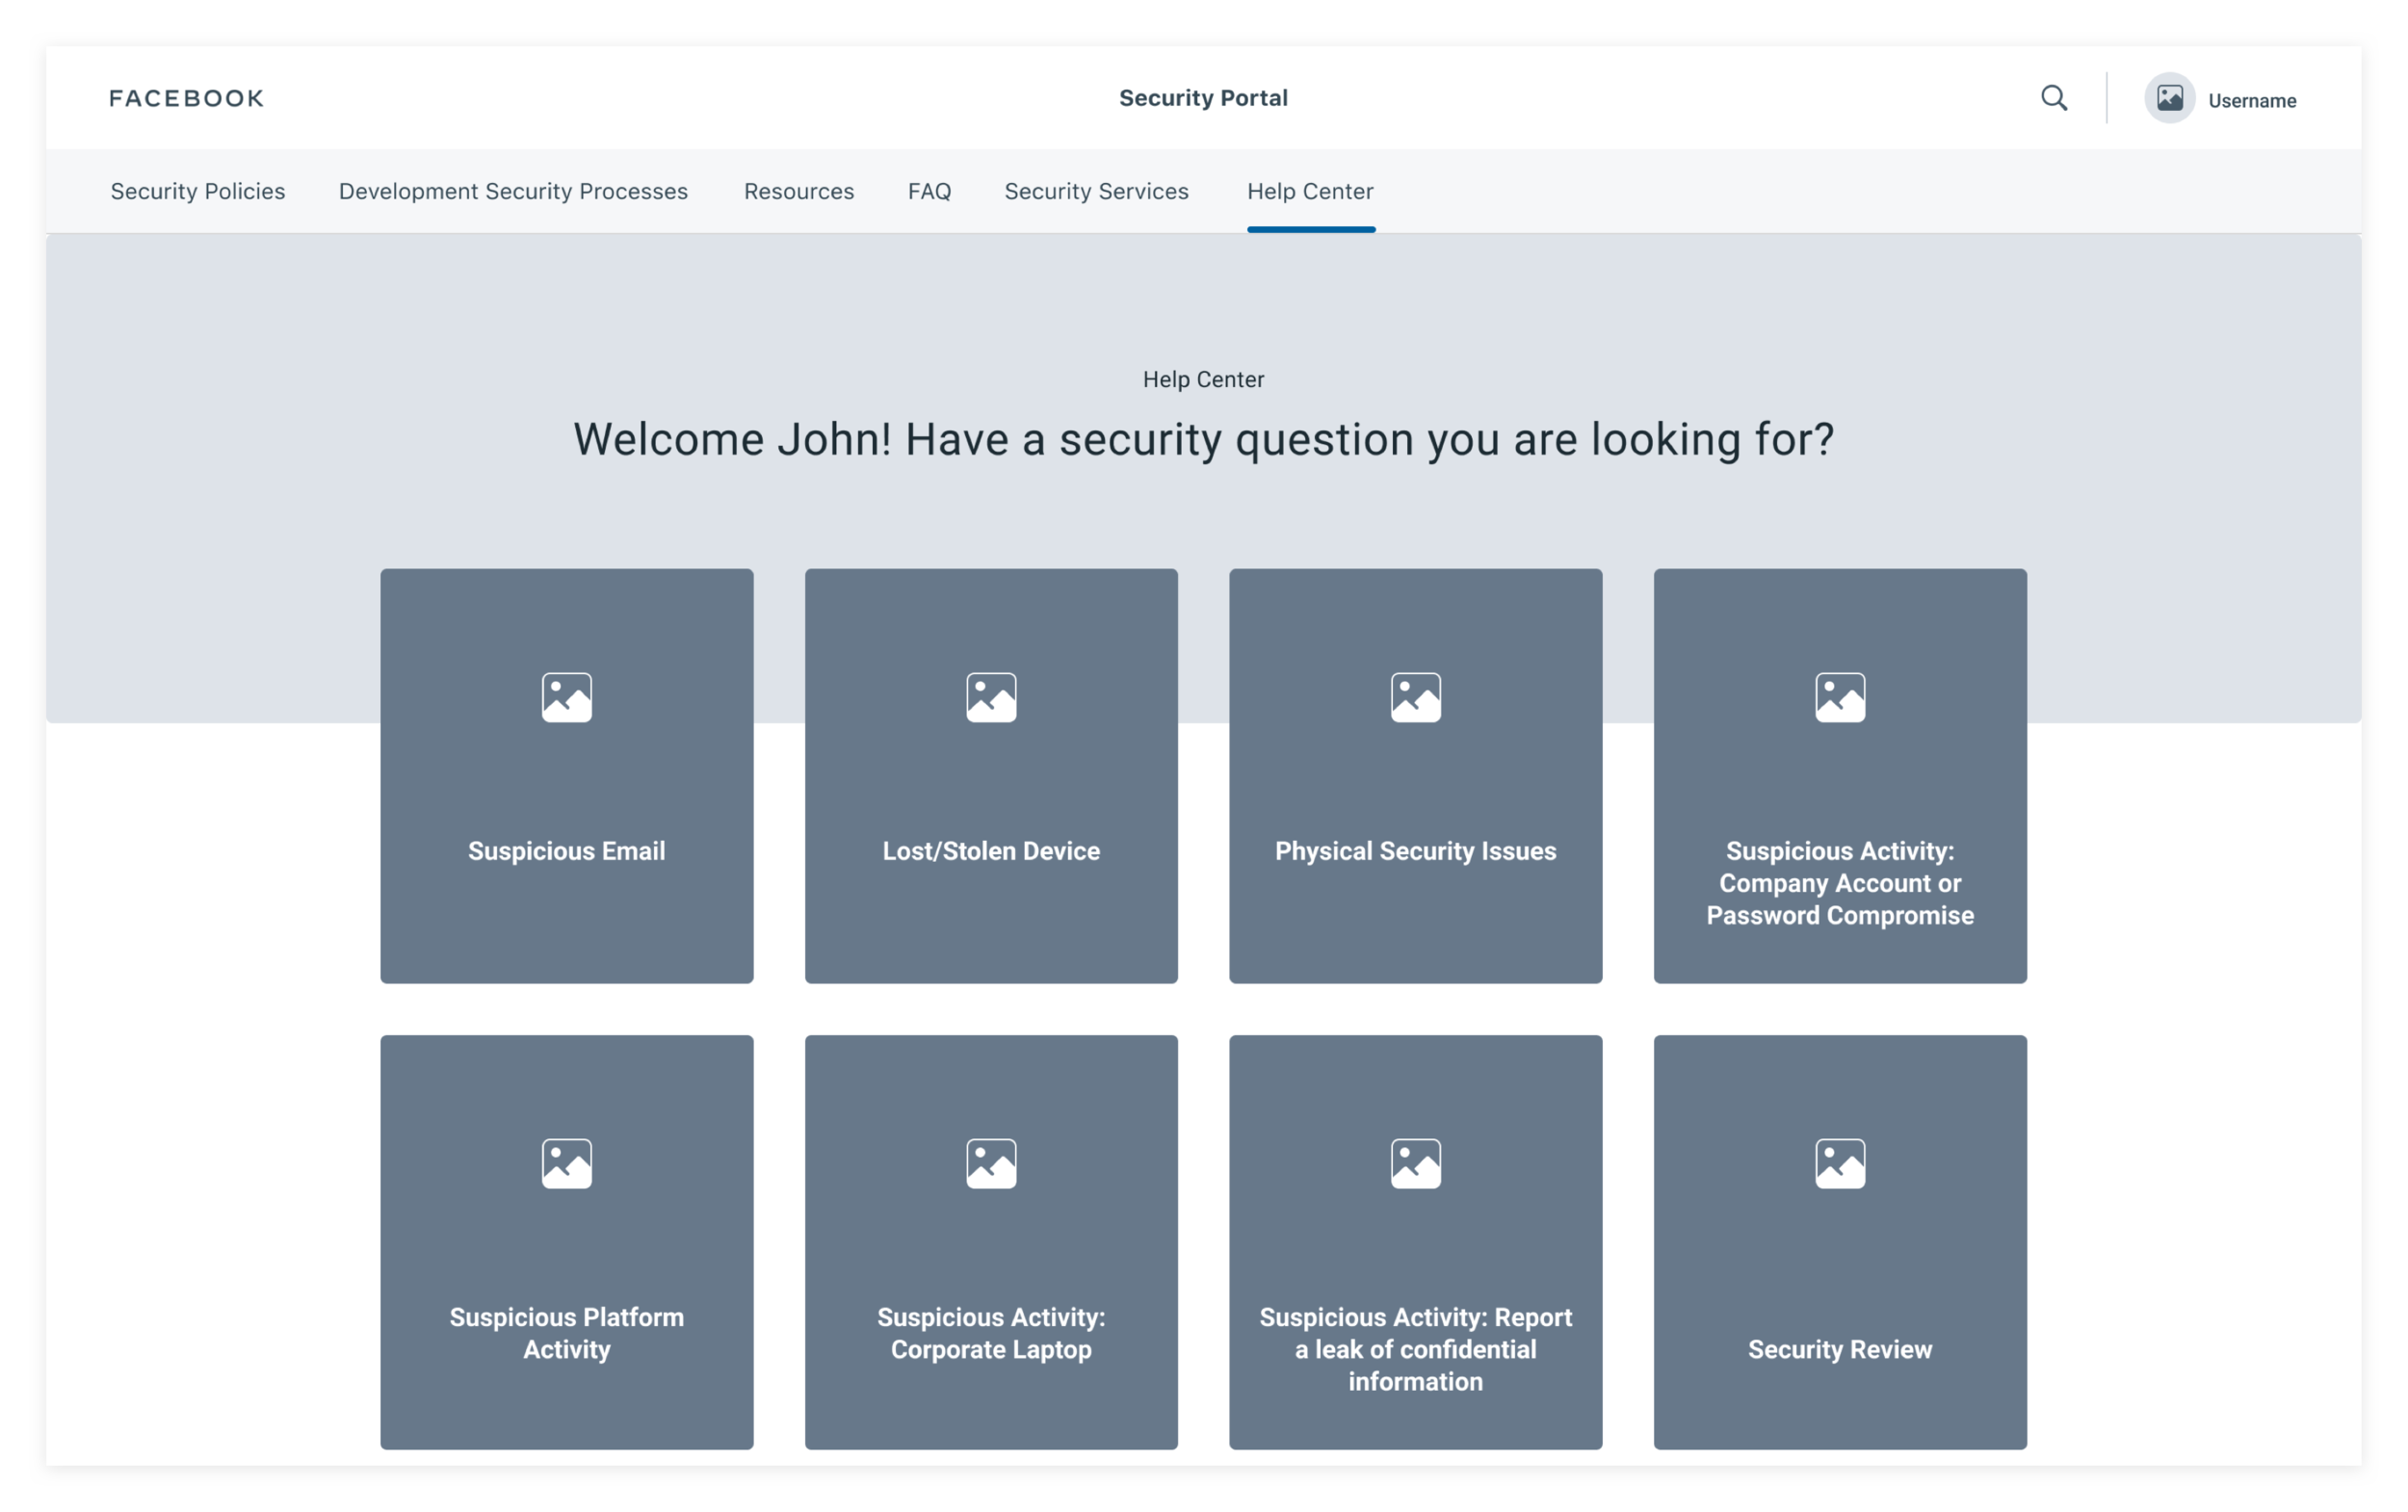Open the Security Review card title

(x=1840, y=1349)
